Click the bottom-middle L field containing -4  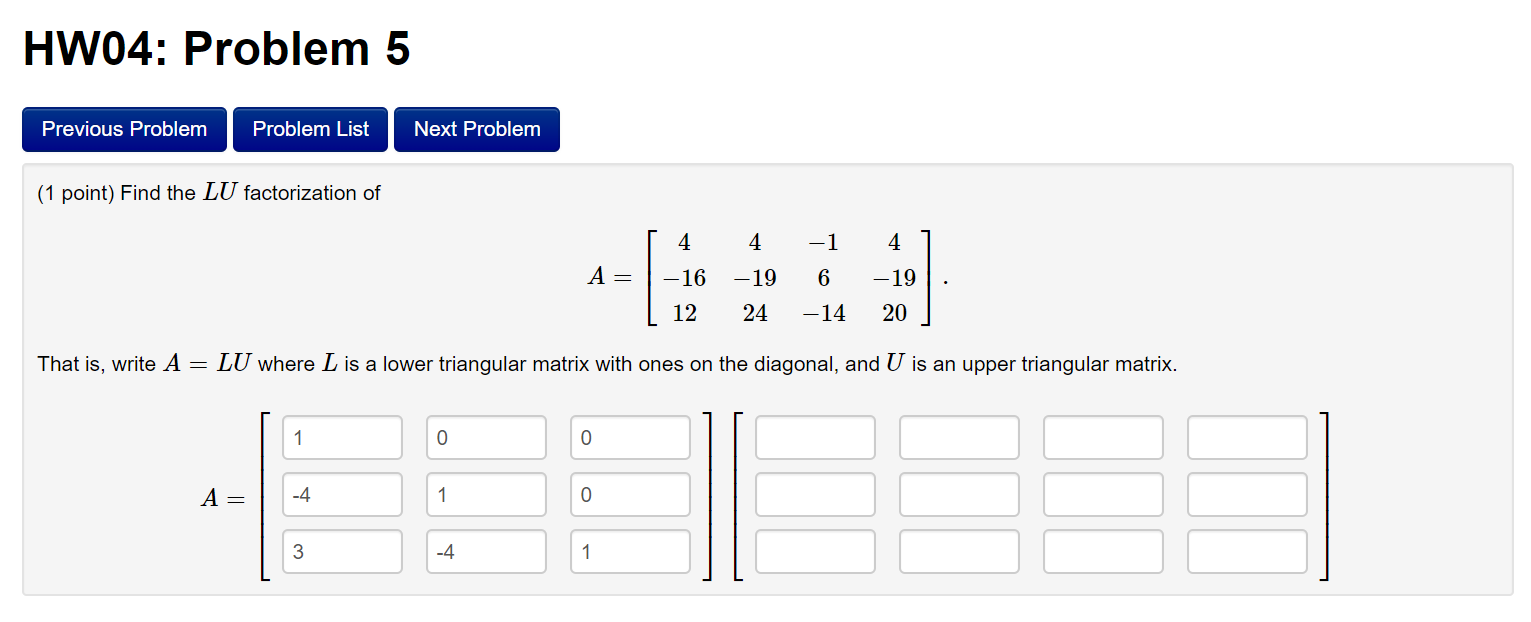click(x=486, y=551)
